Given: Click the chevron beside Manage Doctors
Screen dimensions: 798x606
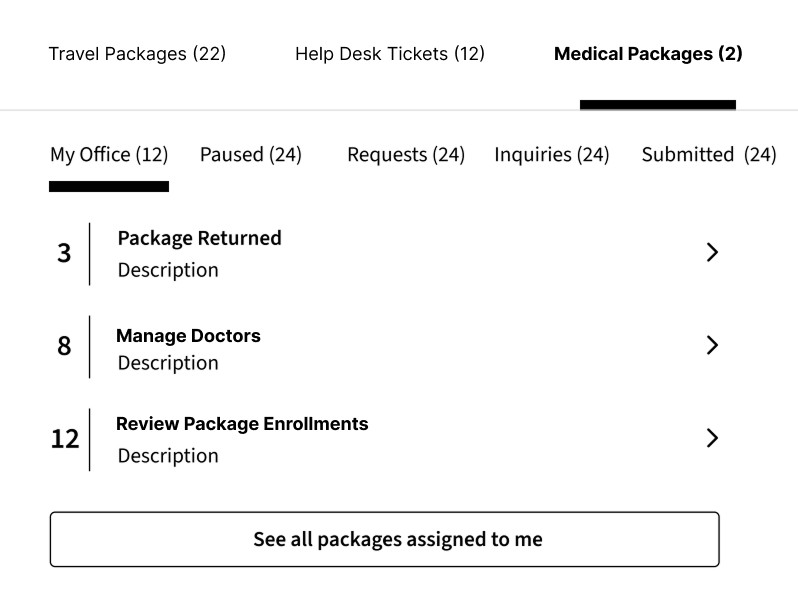Looking at the screenshot, I should click(712, 345).
